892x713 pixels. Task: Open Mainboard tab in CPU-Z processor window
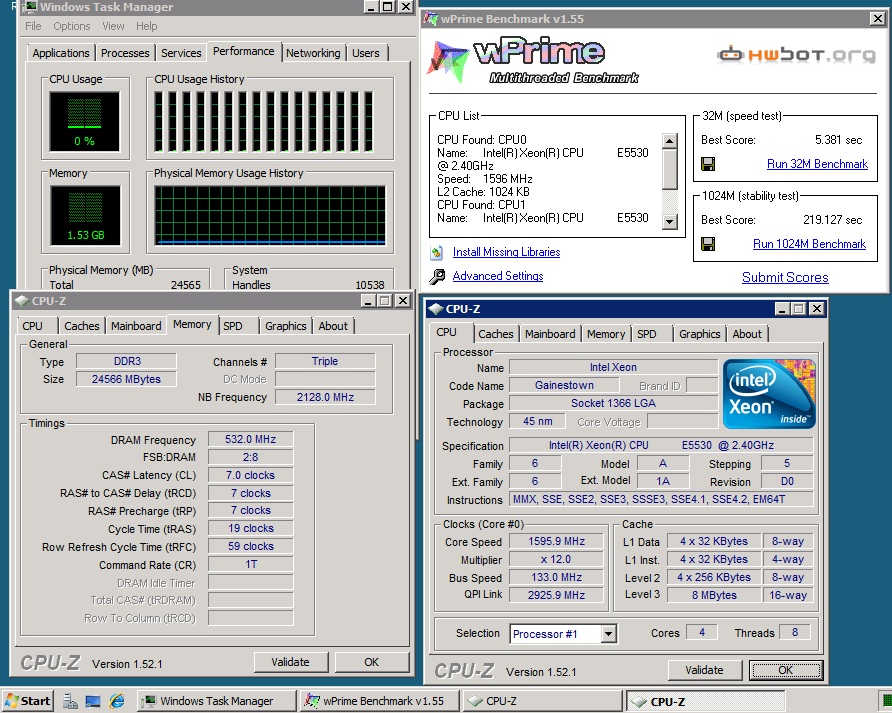(x=550, y=334)
